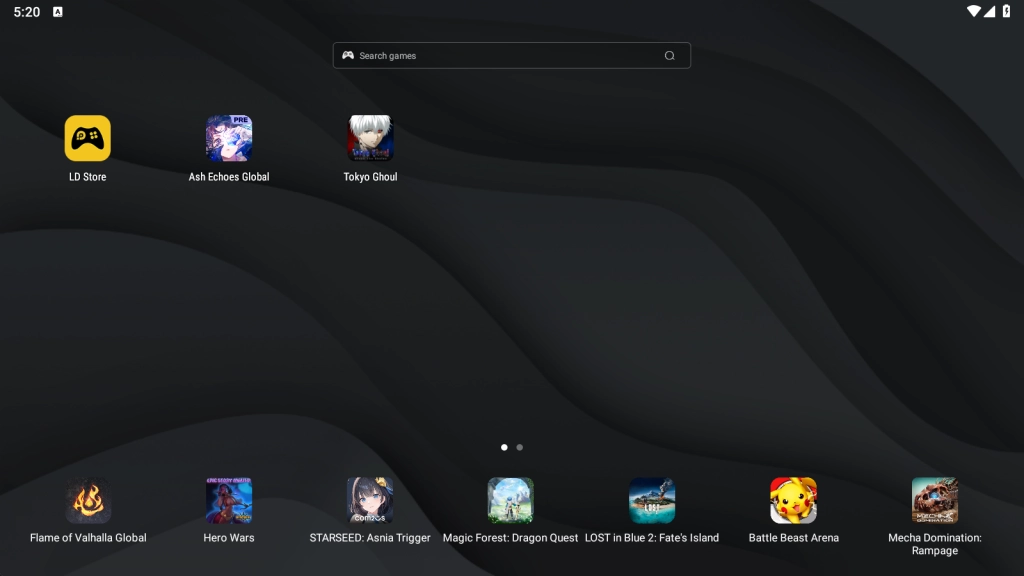This screenshot has height=576, width=1024.
Task: Launch Ash Echoes Global game
Action: (x=229, y=138)
